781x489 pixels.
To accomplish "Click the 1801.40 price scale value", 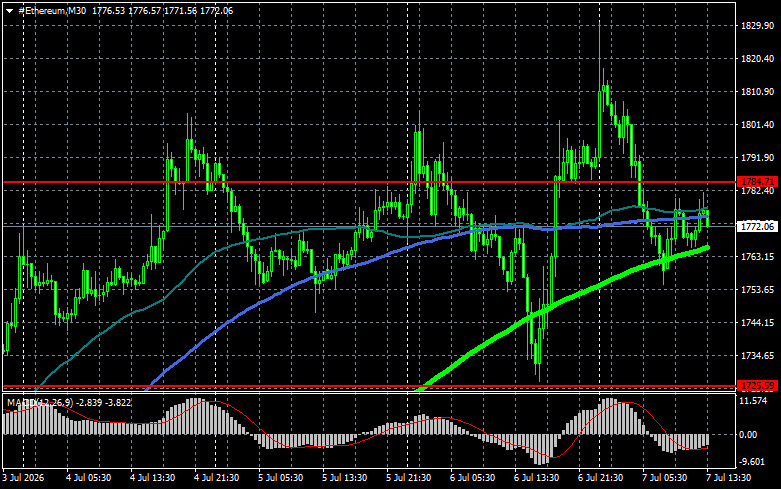I will tap(758, 124).
